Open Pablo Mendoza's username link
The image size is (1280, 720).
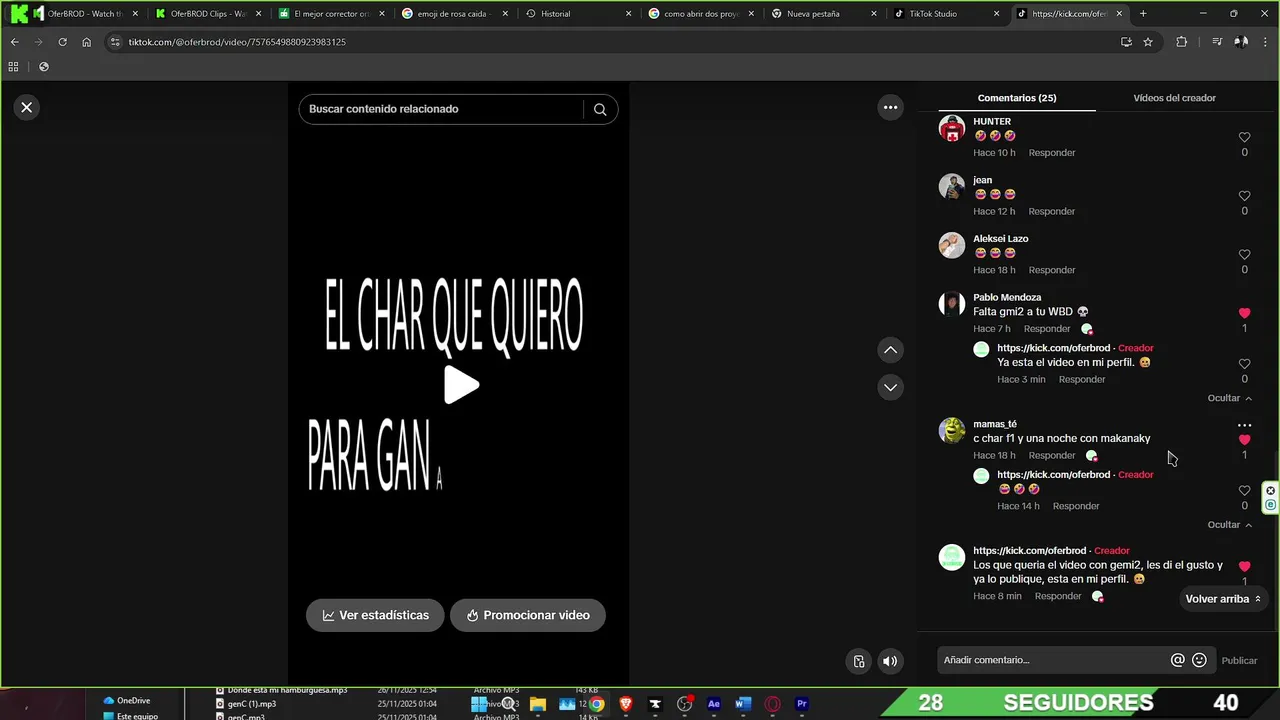point(1007,297)
